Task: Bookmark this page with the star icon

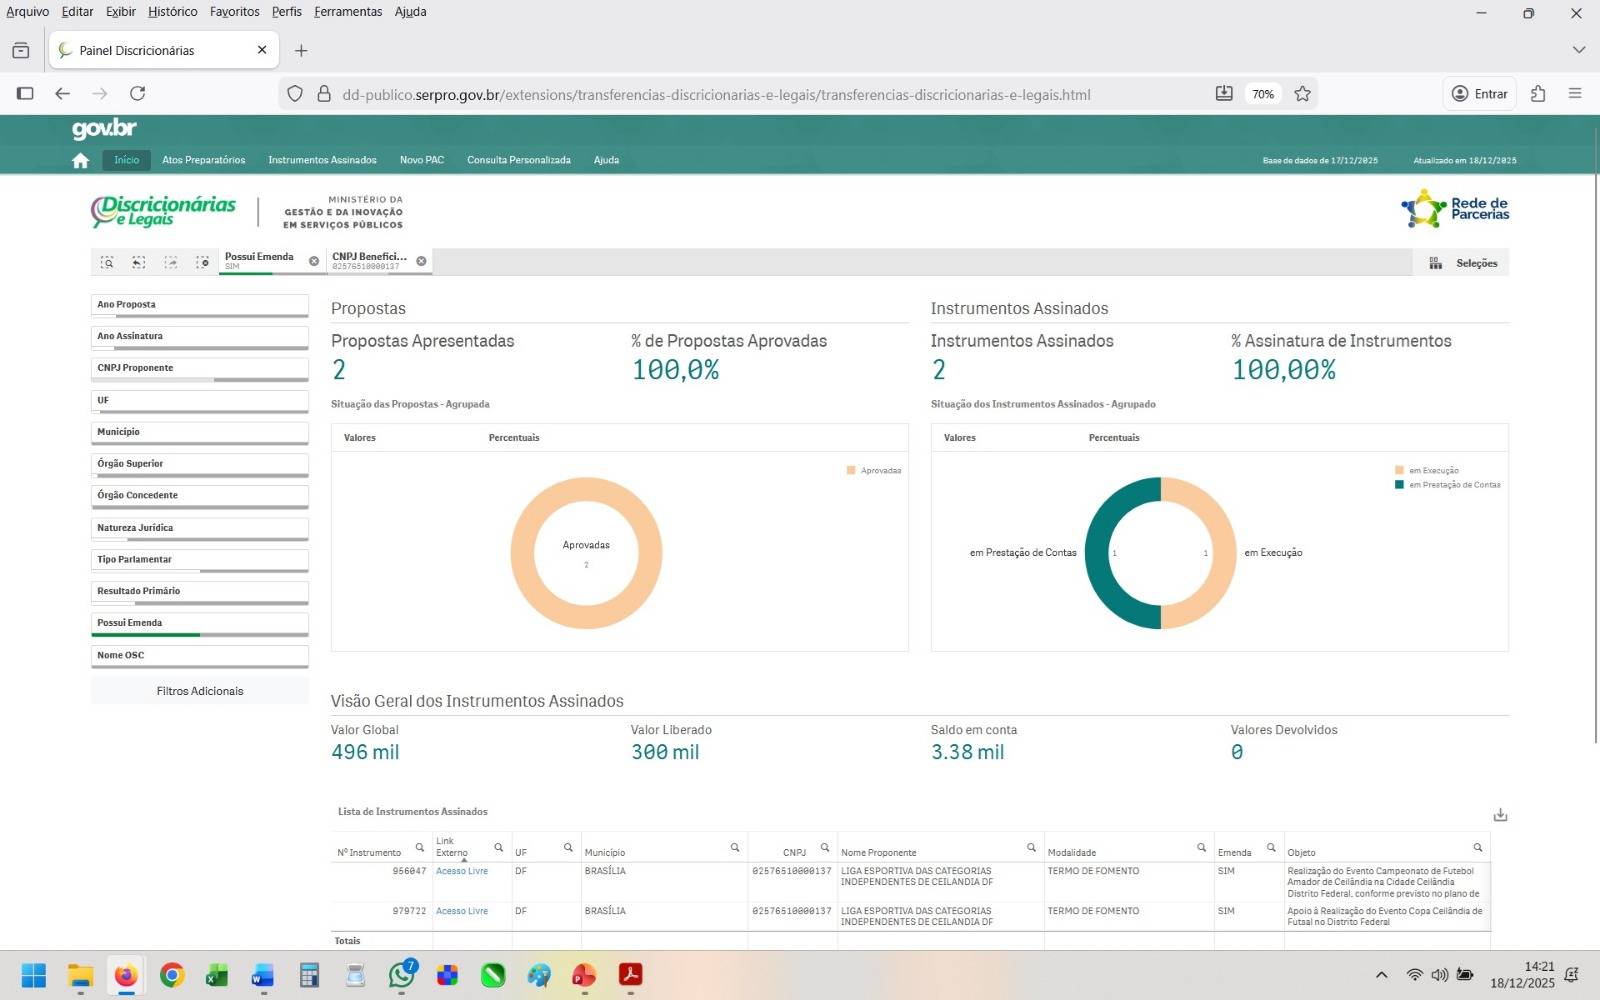Action: coord(1302,94)
